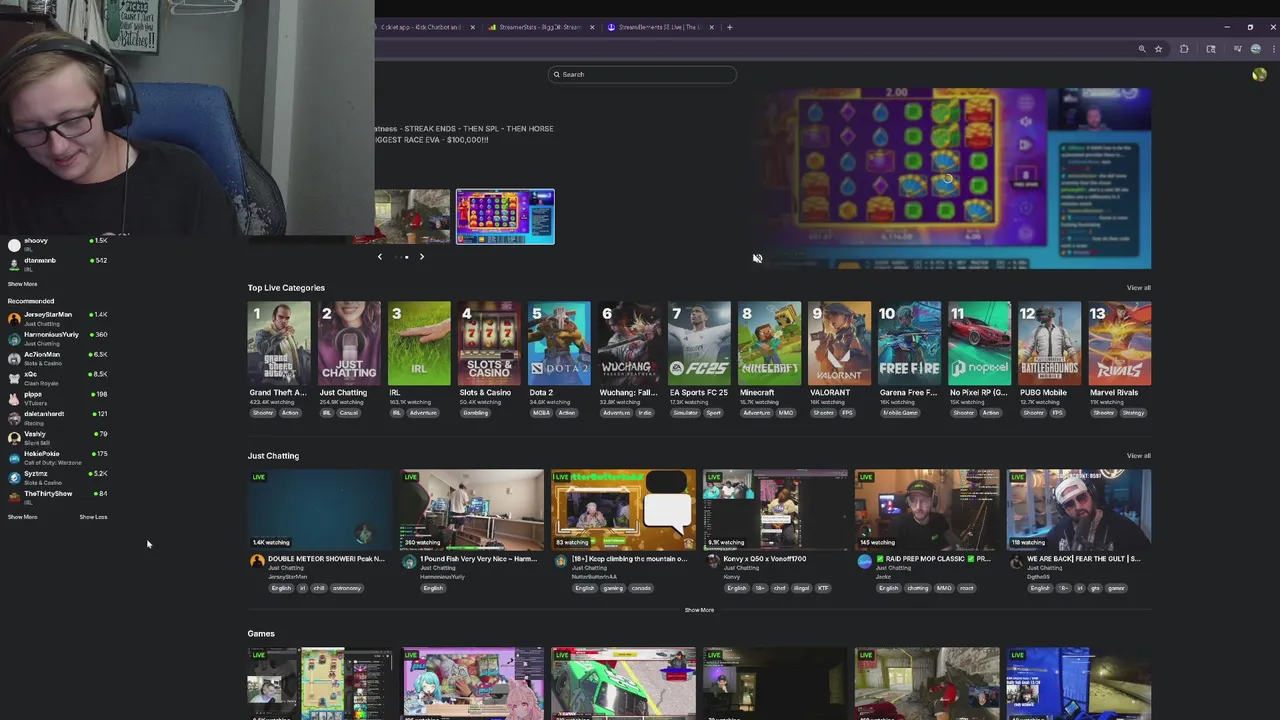Image resolution: width=1280 pixels, height=720 pixels.
Task: Click Konvy streamer avatar under stream card
Action: coord(712,562)
